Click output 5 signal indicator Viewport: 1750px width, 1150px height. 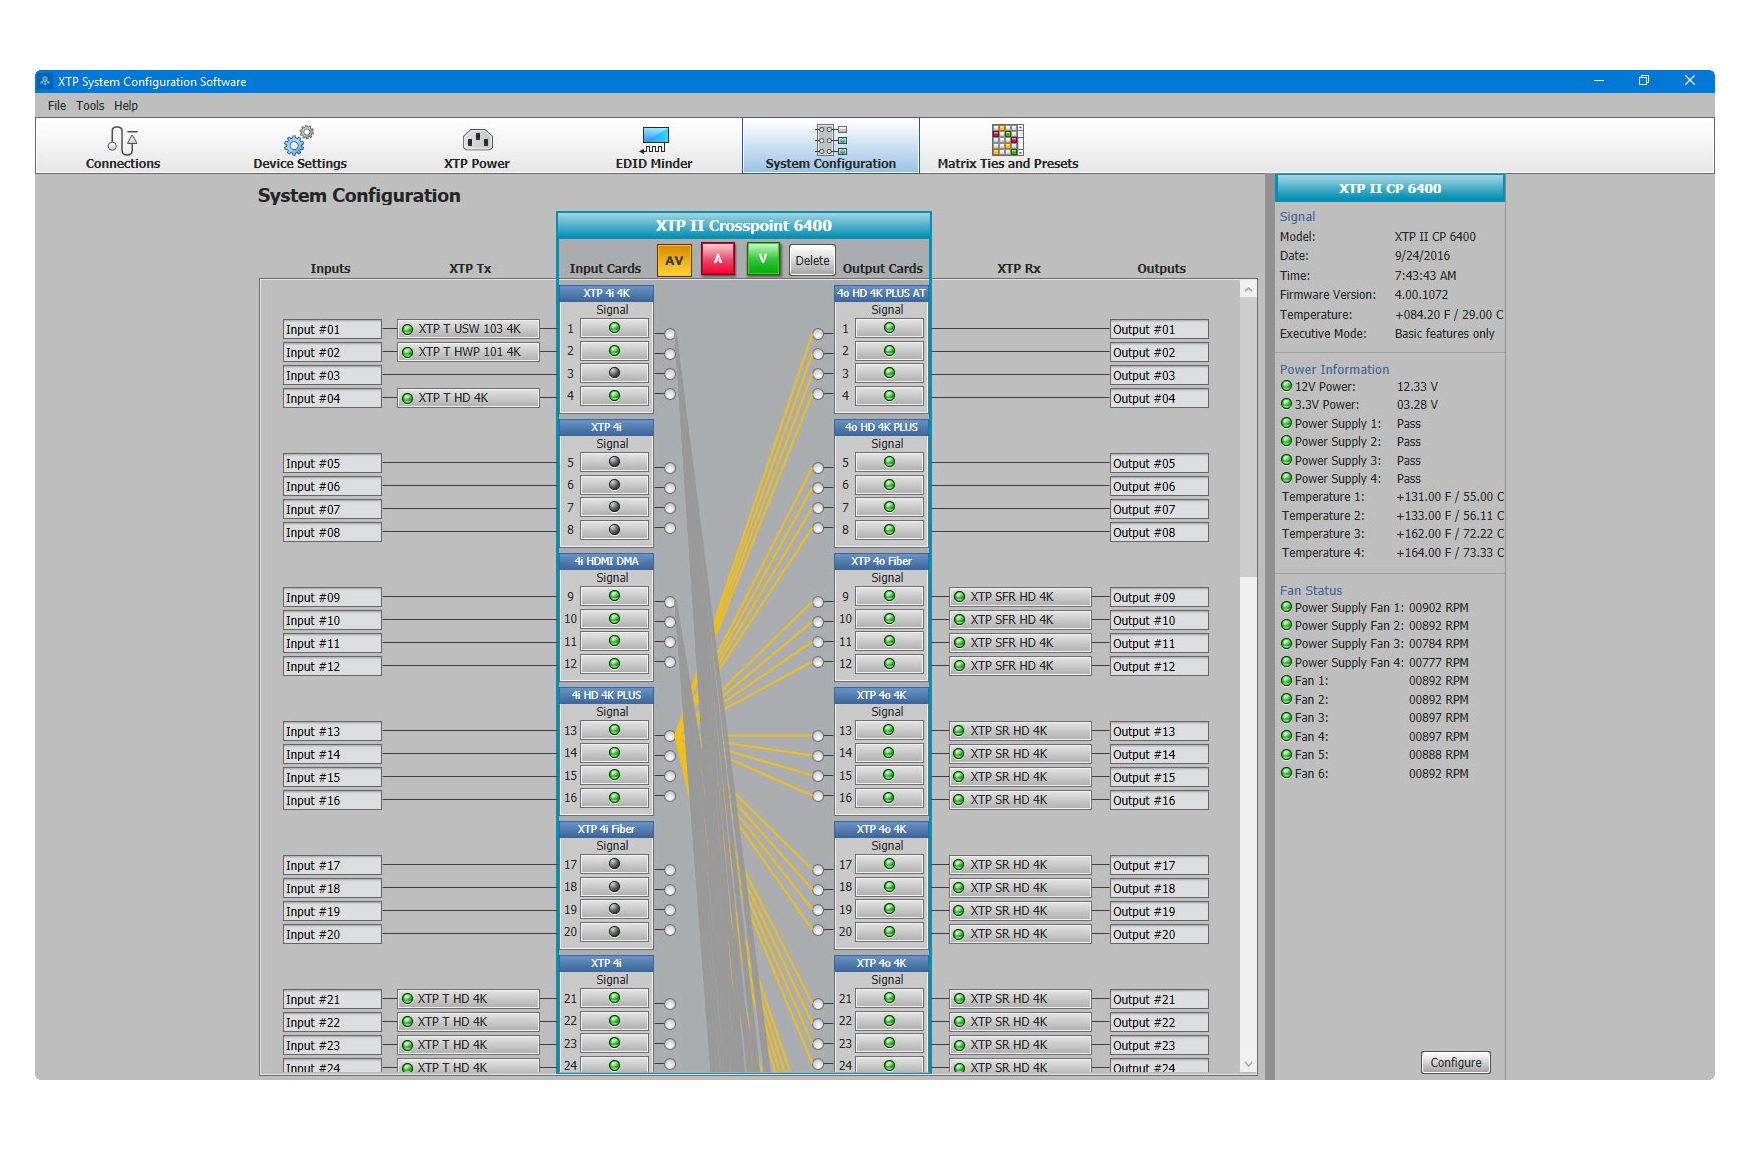point(889,462)
